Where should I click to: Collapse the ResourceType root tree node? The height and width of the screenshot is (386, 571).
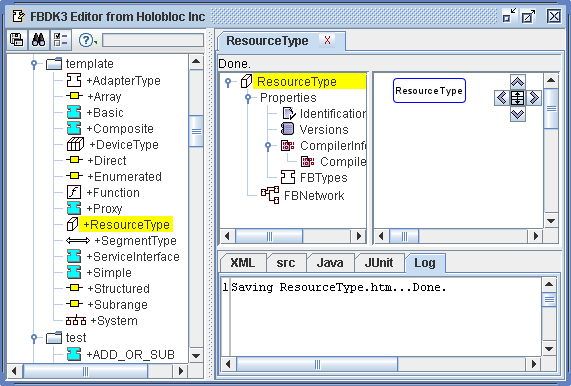coord(228,82)
